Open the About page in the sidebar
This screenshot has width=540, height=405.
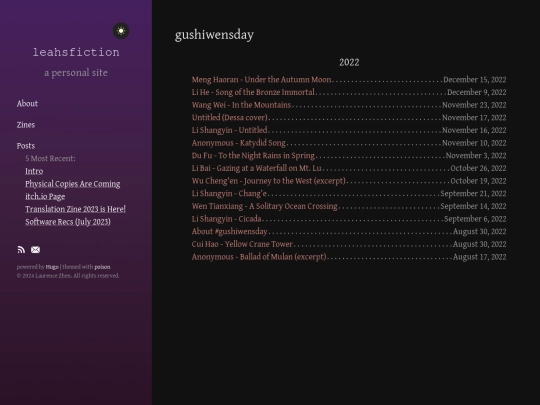coord(27,104)
